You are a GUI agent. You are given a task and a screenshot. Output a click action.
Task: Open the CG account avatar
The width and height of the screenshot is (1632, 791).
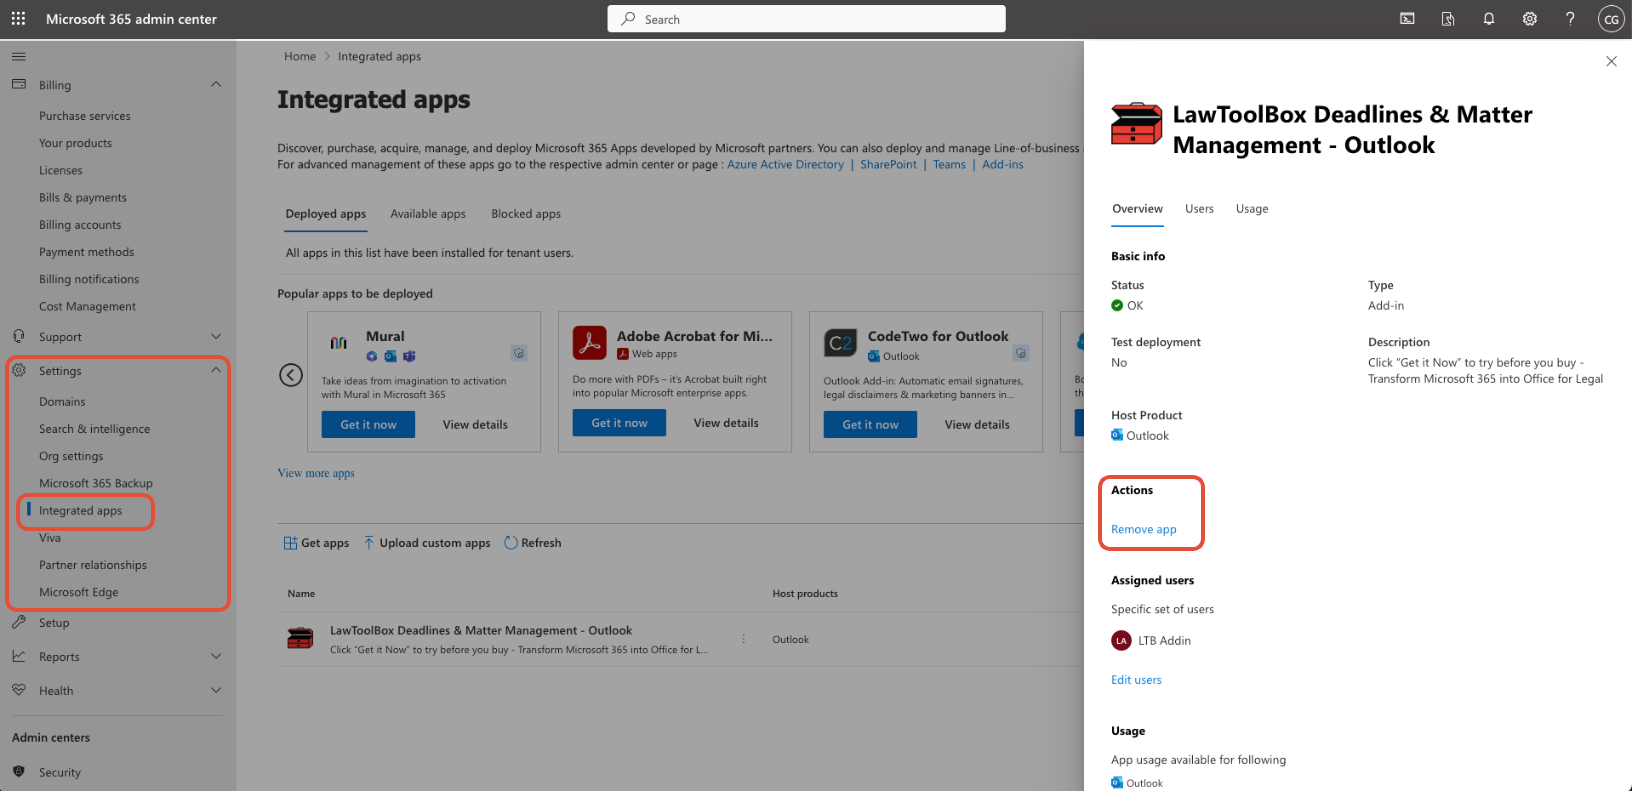point(1611,19)
